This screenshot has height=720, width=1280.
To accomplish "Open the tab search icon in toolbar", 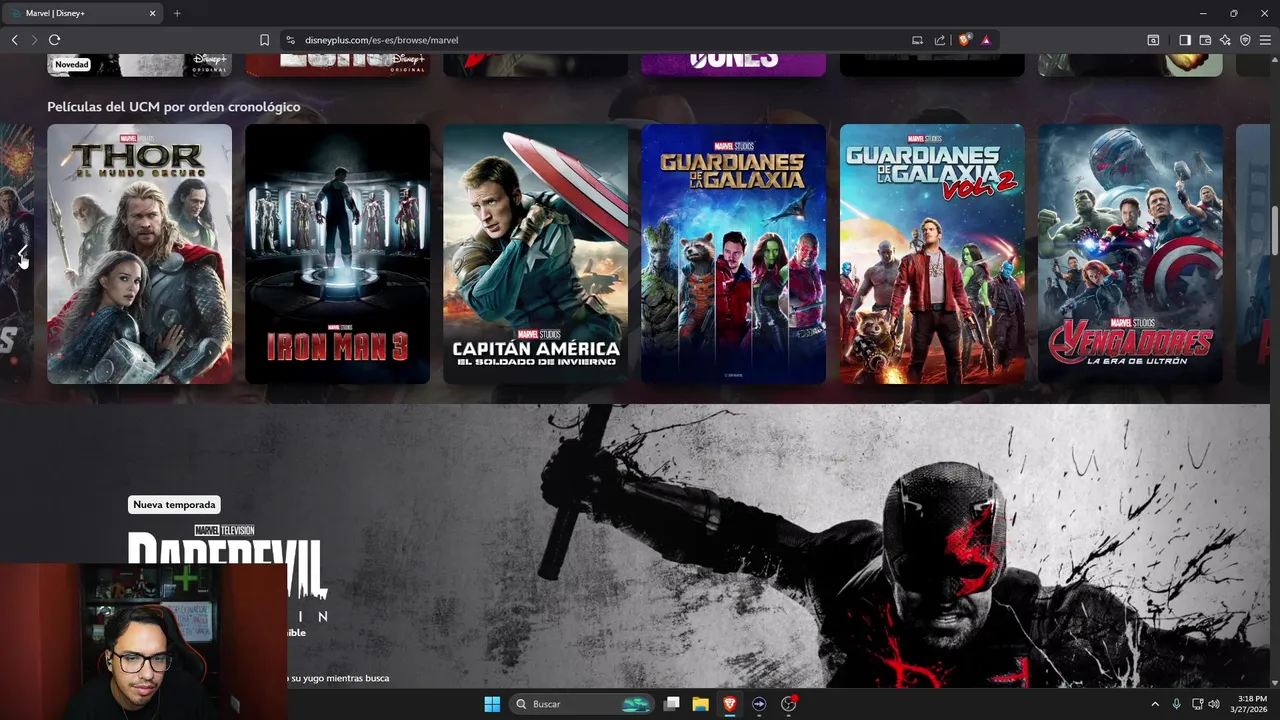I will tap(1153, 40).
